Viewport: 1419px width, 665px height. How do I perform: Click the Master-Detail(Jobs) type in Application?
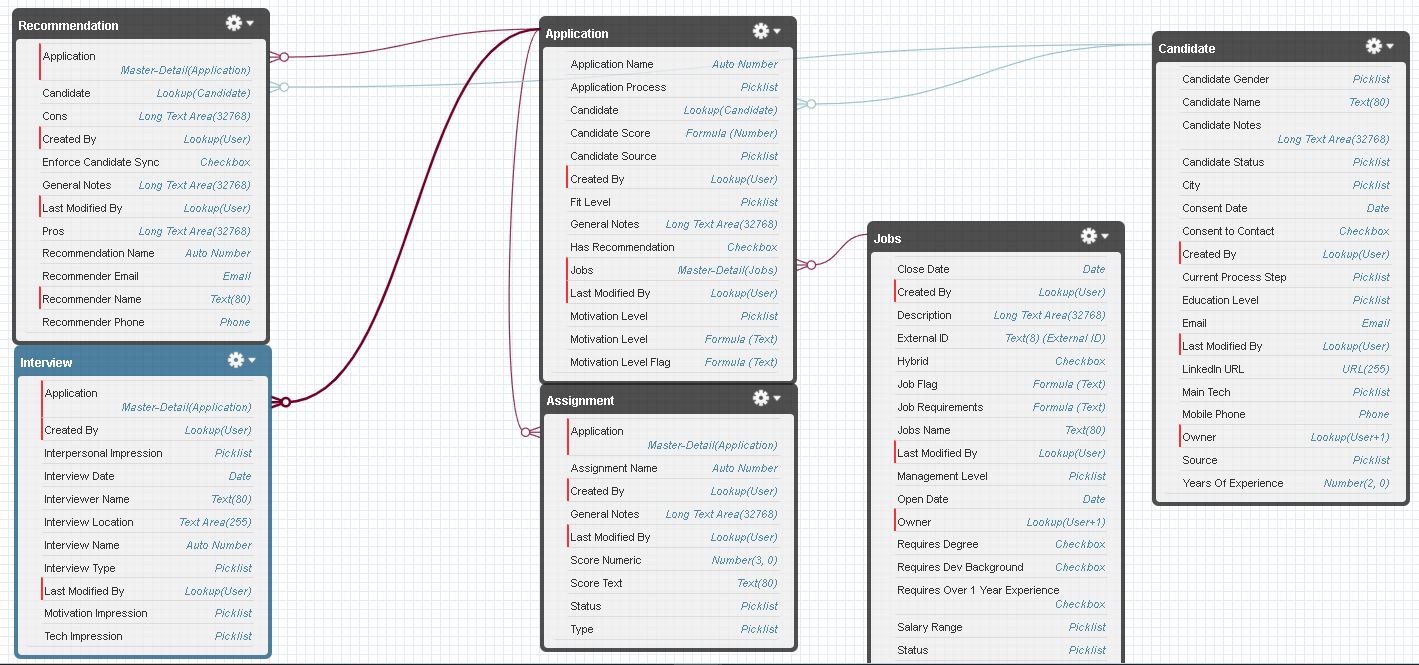[x=727, y=270]
